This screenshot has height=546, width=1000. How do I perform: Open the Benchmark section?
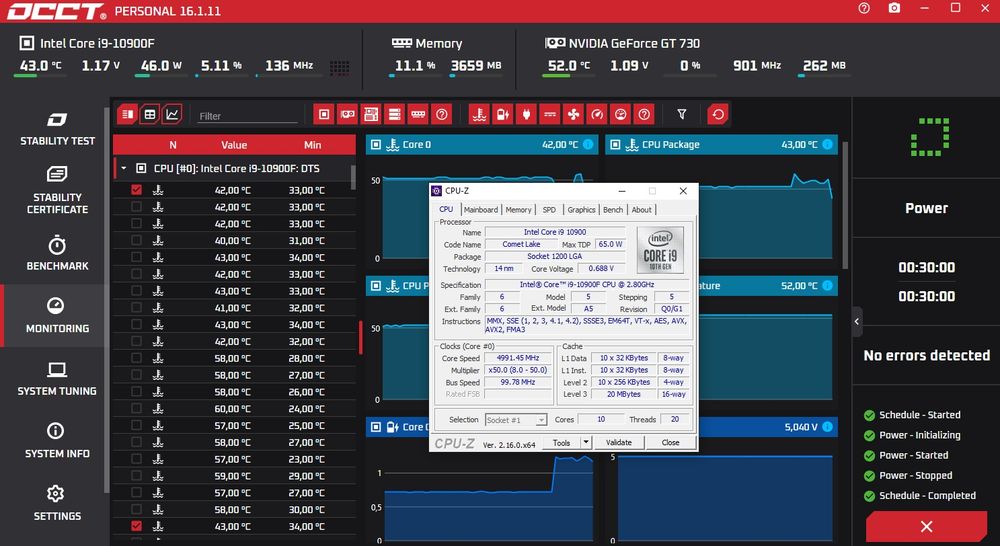click(57, 254)
